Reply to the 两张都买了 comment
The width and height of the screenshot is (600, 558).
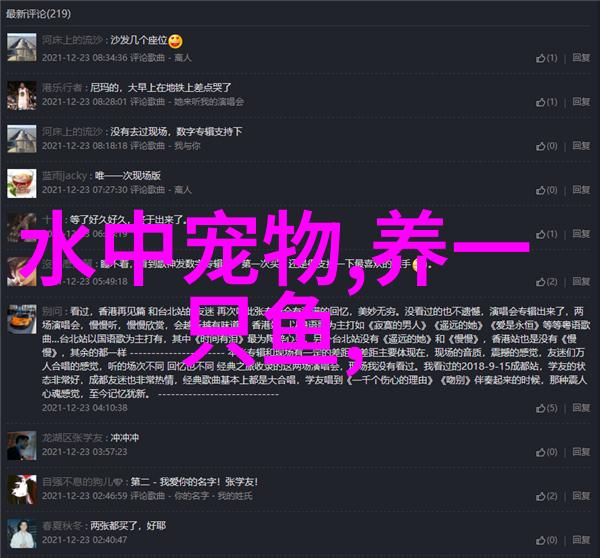tap(581, 540)
